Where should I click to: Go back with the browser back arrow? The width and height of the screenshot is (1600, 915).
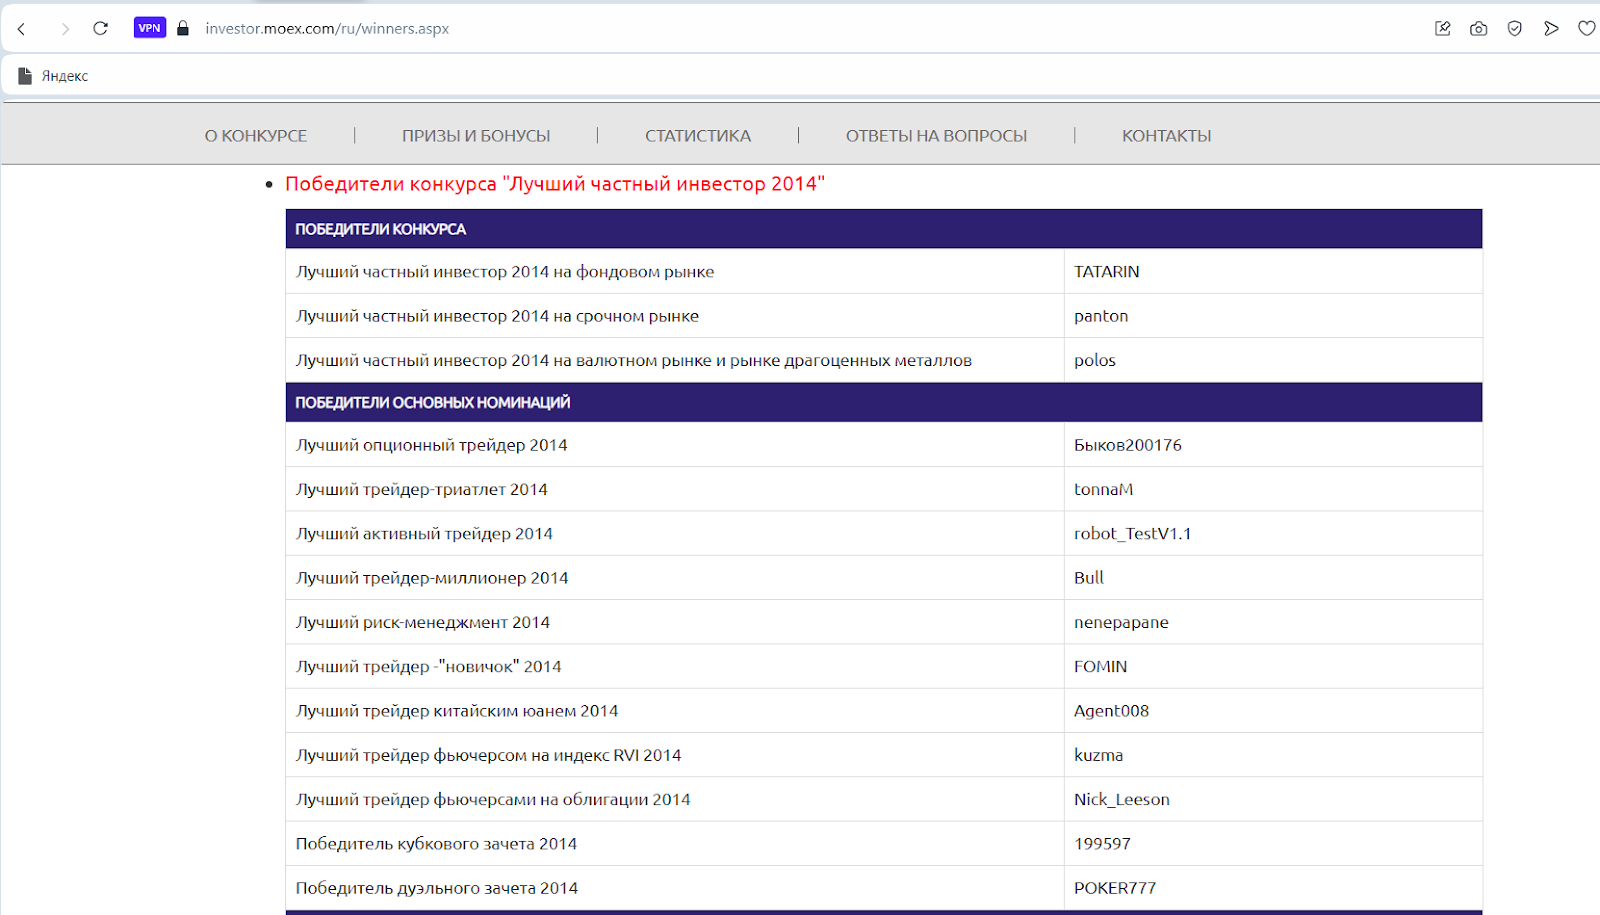(22, 29)
